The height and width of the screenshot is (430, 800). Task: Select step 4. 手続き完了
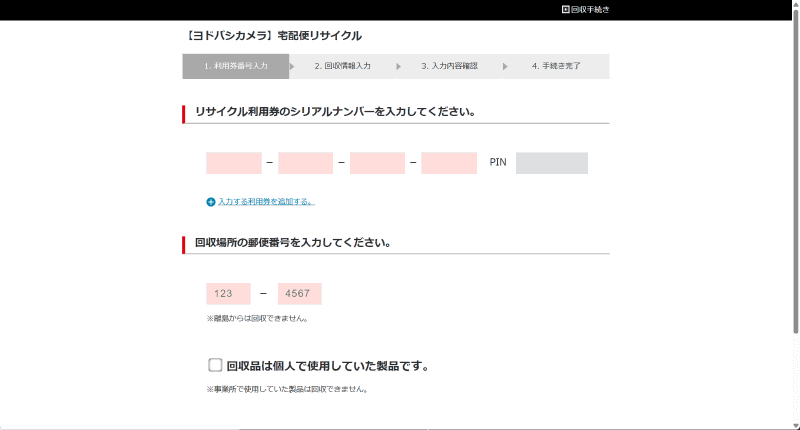[x=556, y=66]
